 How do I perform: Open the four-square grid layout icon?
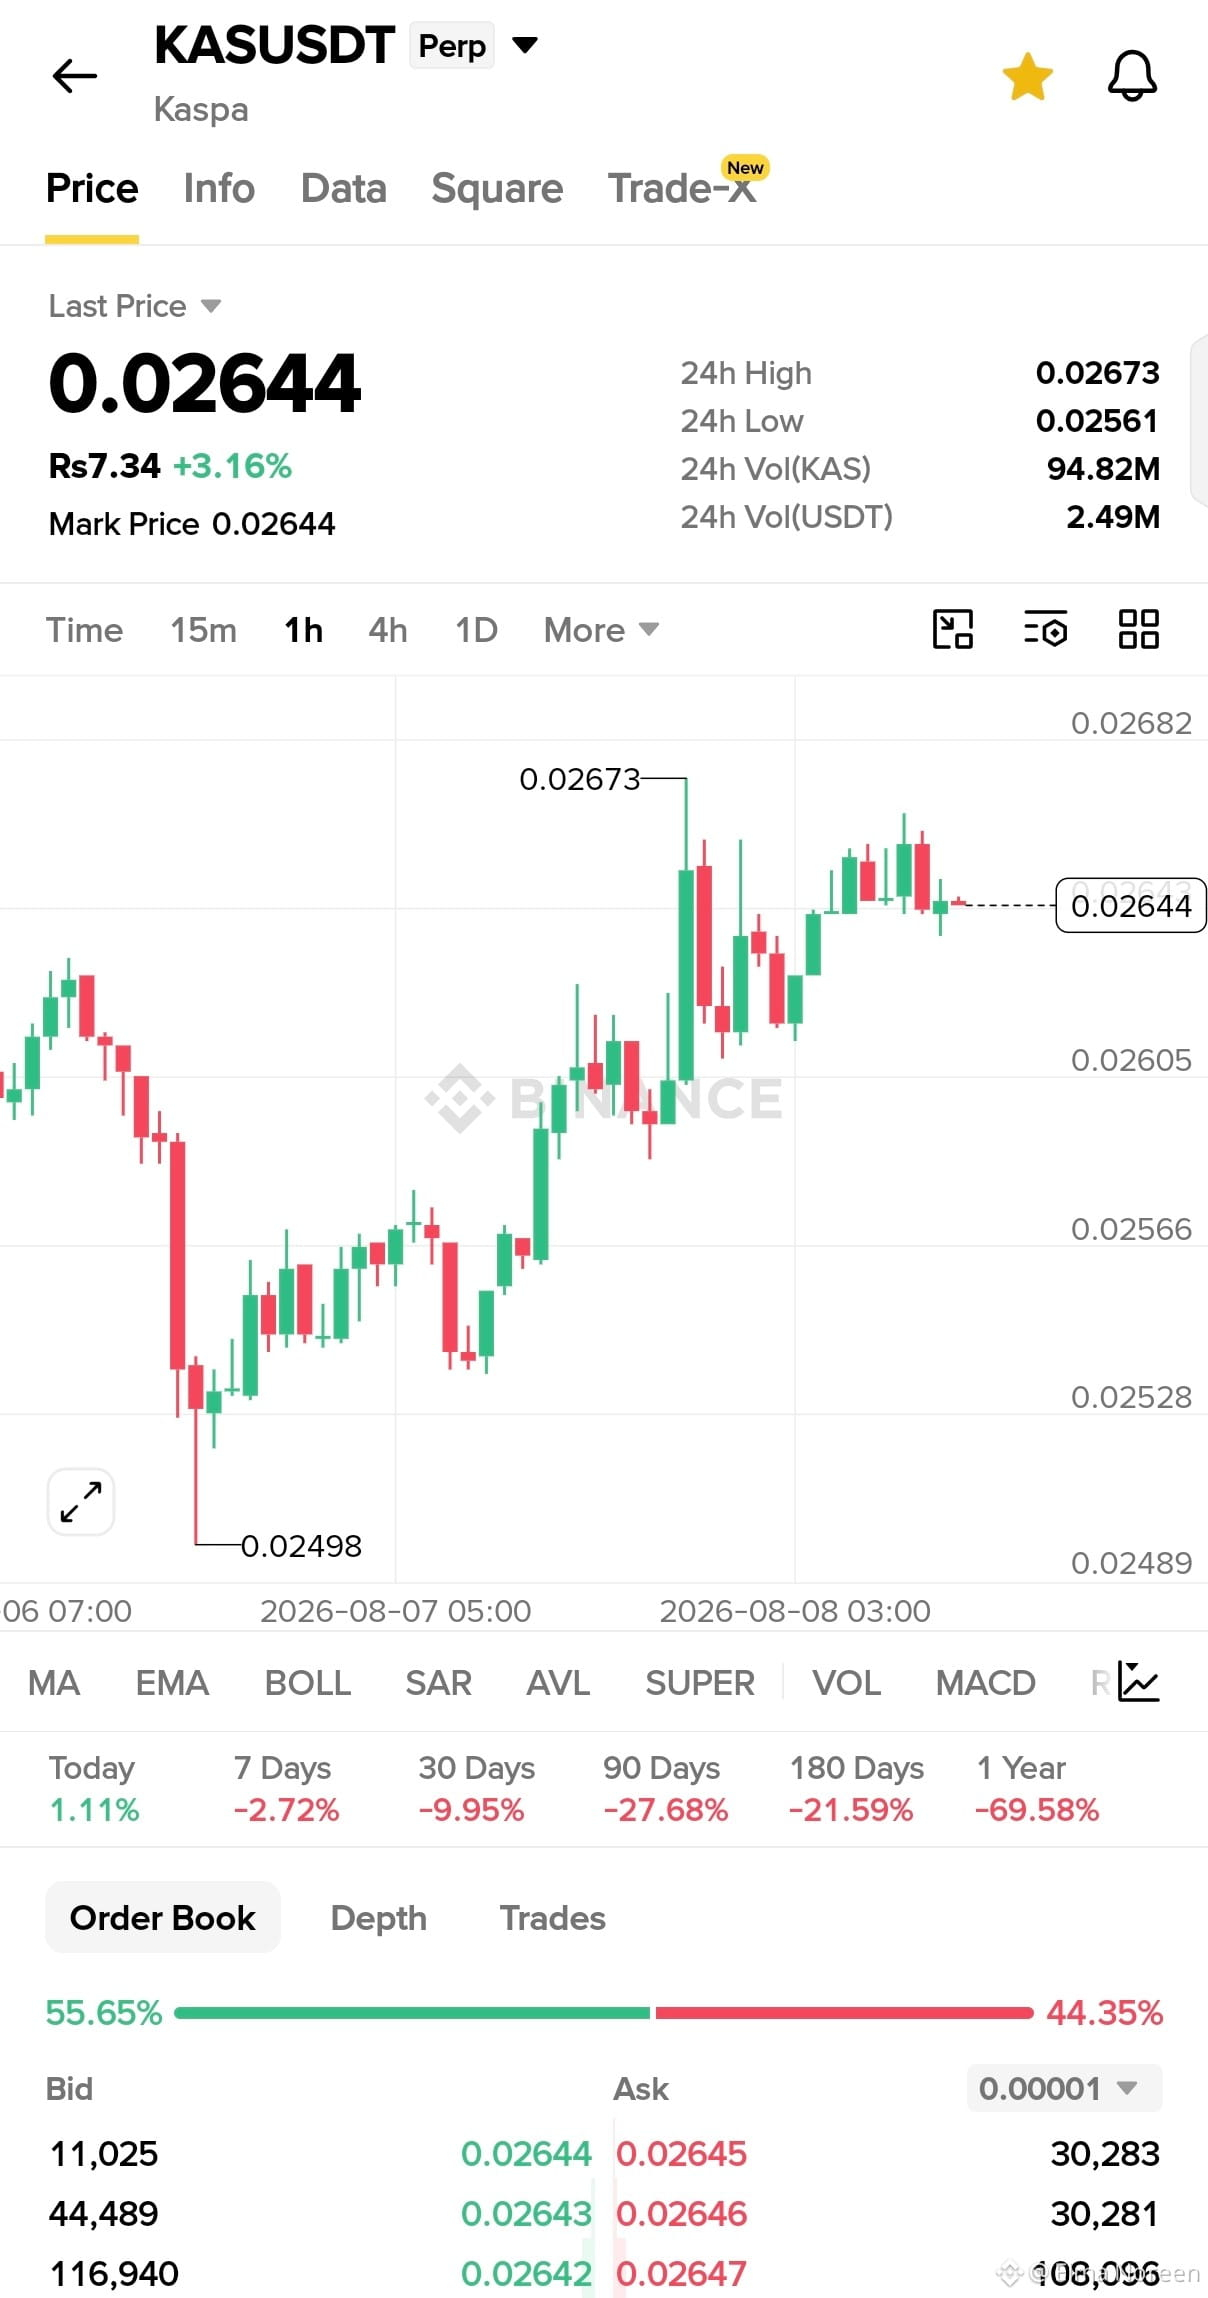coord(1138,629)
